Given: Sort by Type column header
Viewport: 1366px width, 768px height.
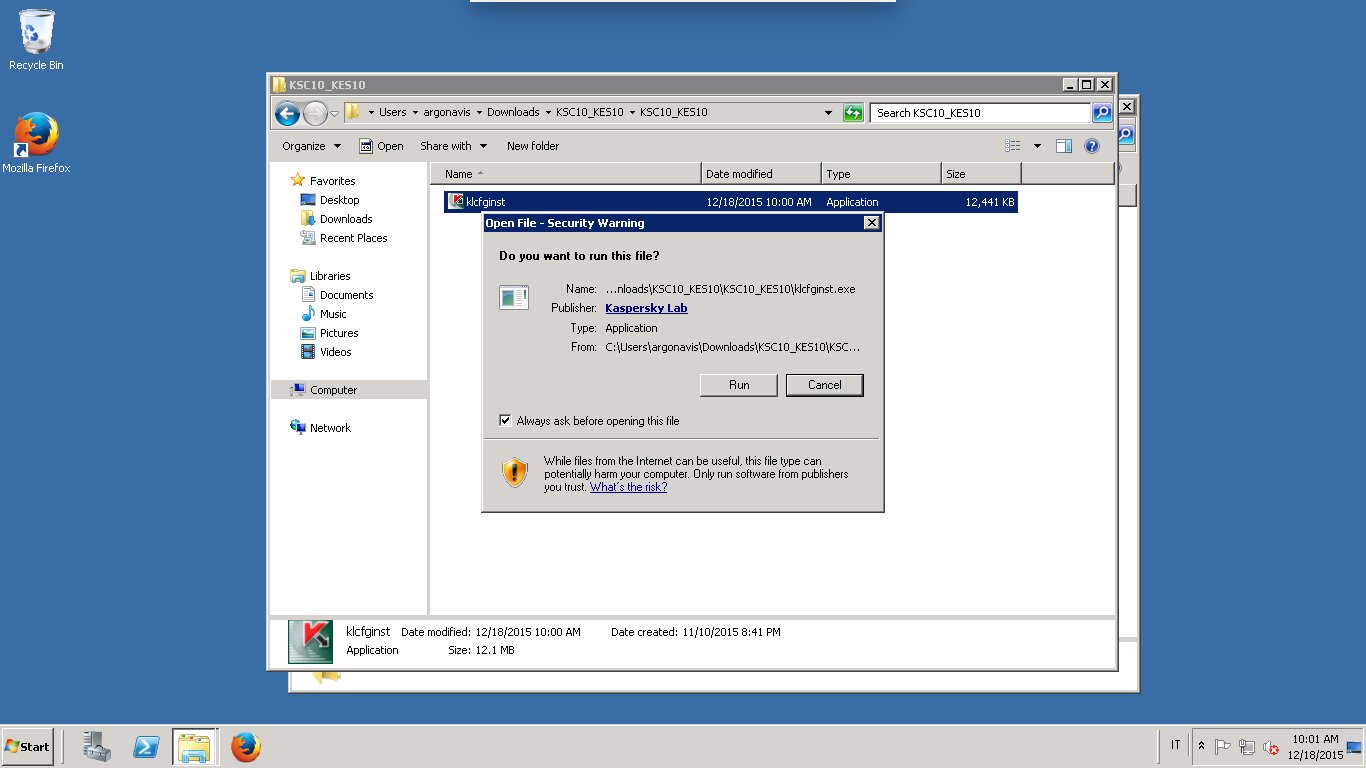Looking at the screenshot, I should click(x=881, y=174).
